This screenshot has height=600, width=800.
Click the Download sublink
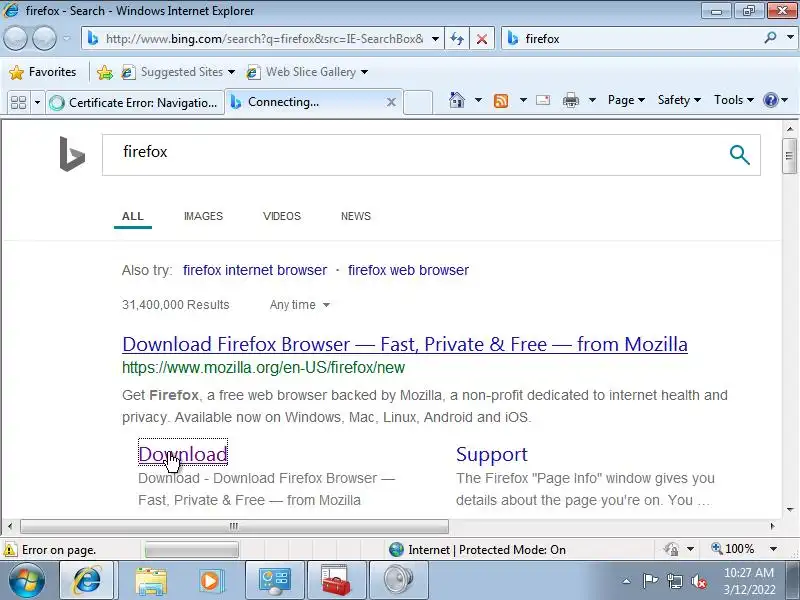[183, 454]
